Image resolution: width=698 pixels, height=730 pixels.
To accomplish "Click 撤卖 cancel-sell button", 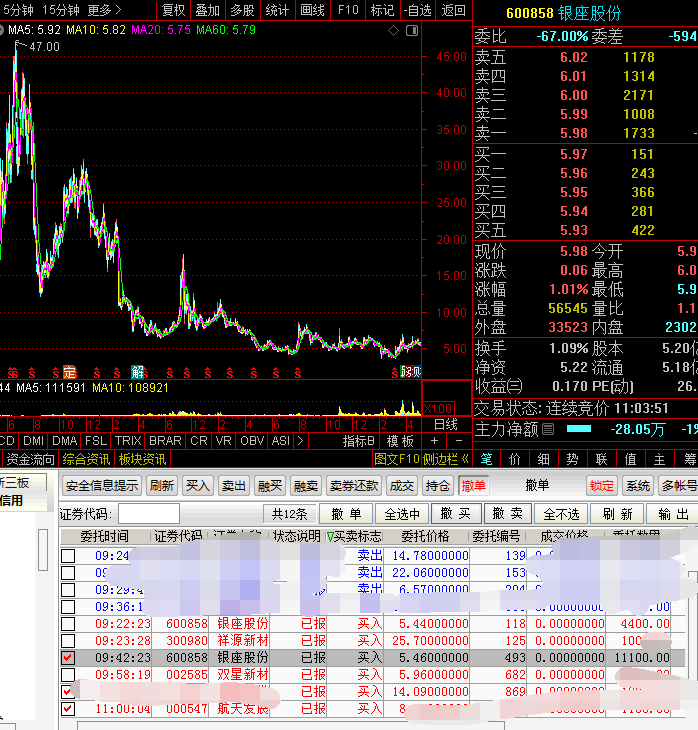I will click(x=508, y=514).
